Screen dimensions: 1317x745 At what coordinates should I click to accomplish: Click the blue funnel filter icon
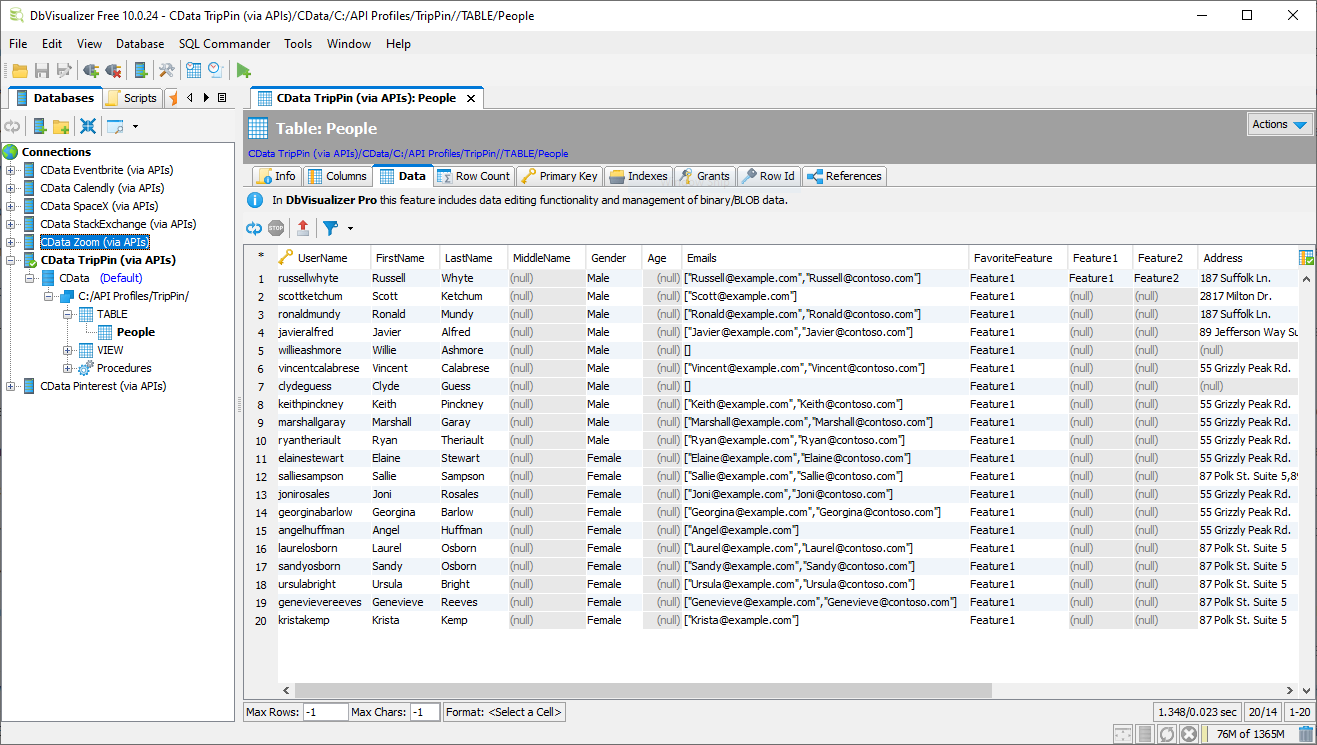click(330, 228)
